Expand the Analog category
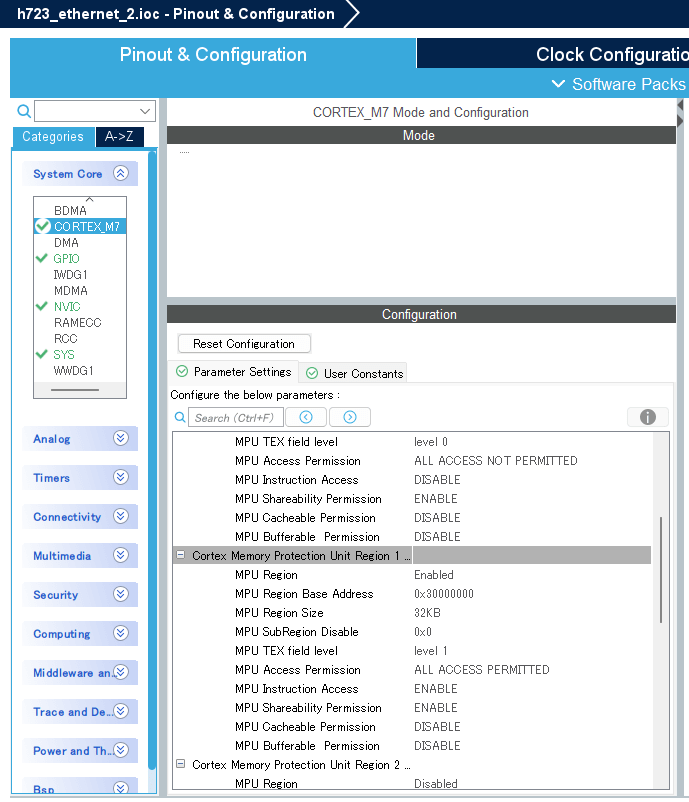 pyautogui.click(x=121, y=438)
